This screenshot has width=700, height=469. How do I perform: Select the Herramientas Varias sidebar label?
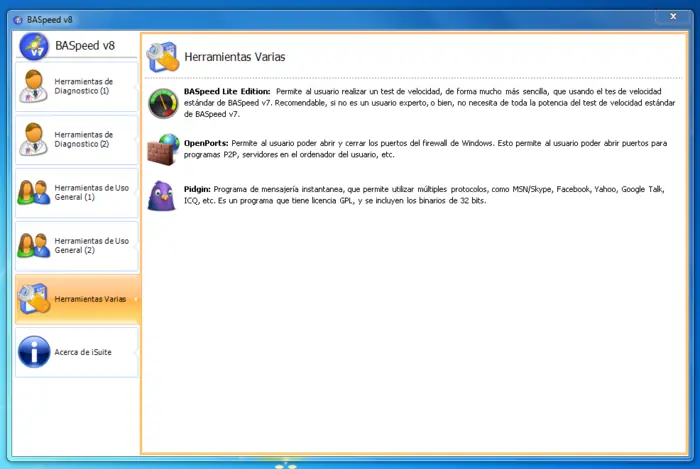tap(90, 299)
